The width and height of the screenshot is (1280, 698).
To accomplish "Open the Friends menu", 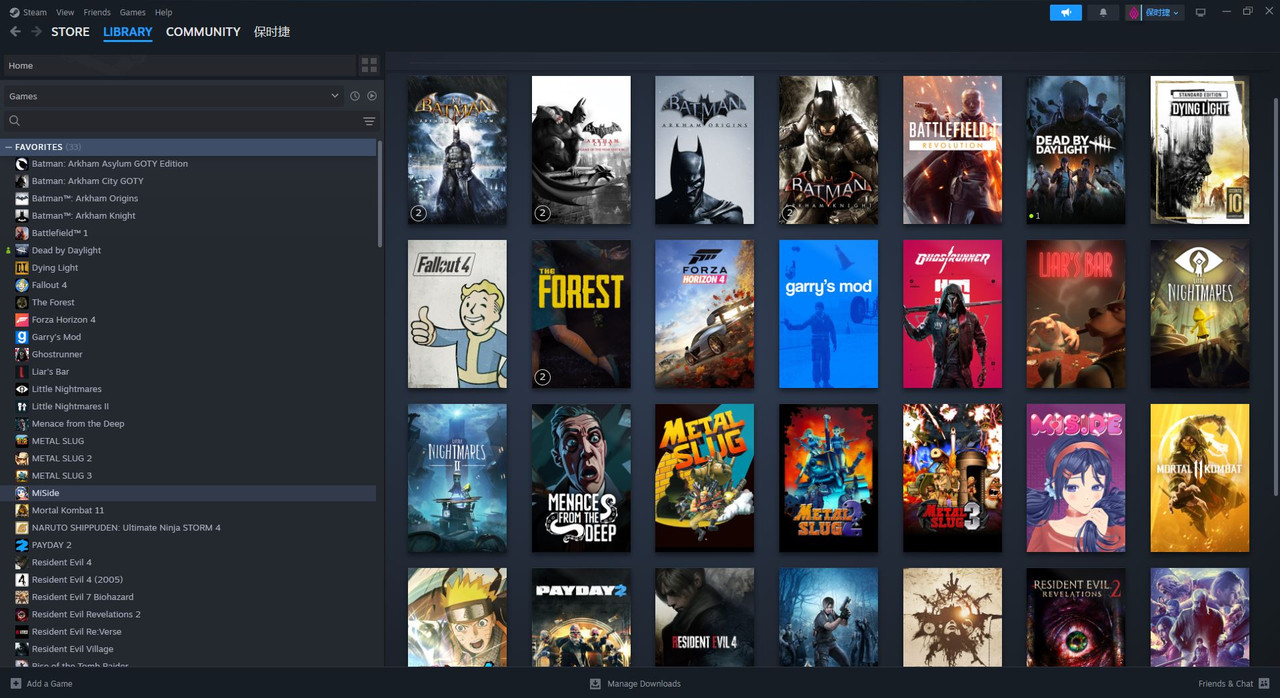I will click(97, 12).
